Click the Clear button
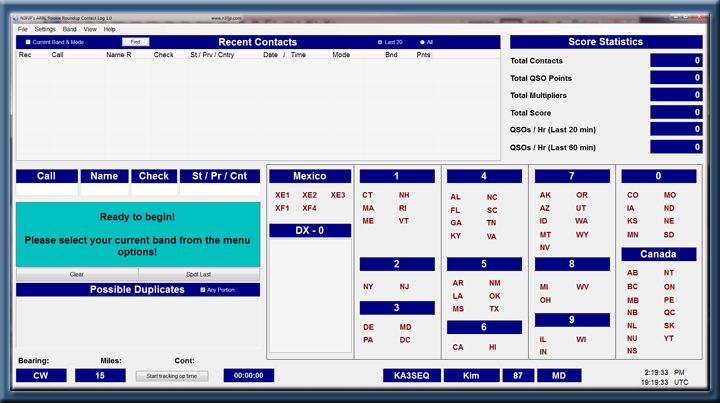 [76, 274]
